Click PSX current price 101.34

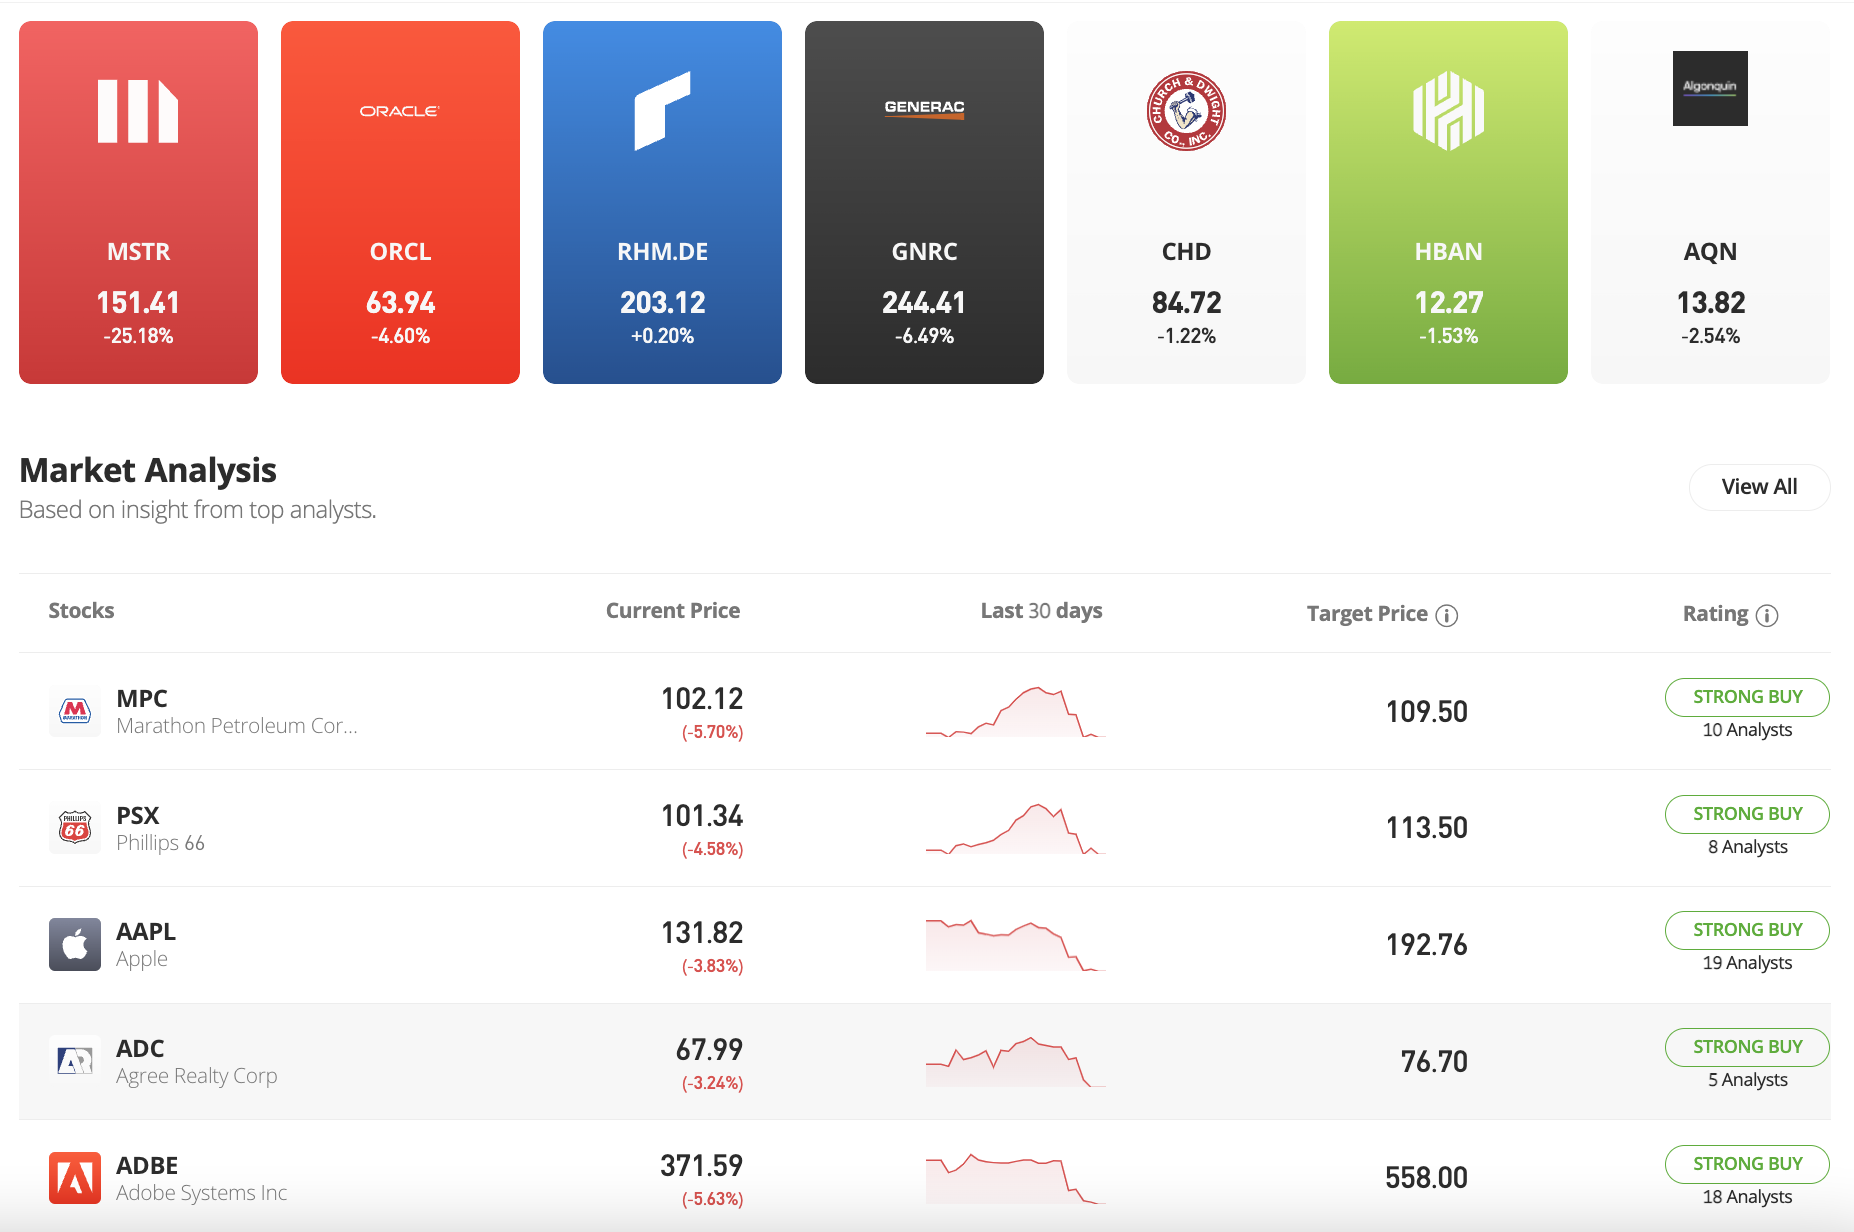[x=702, y=816]
